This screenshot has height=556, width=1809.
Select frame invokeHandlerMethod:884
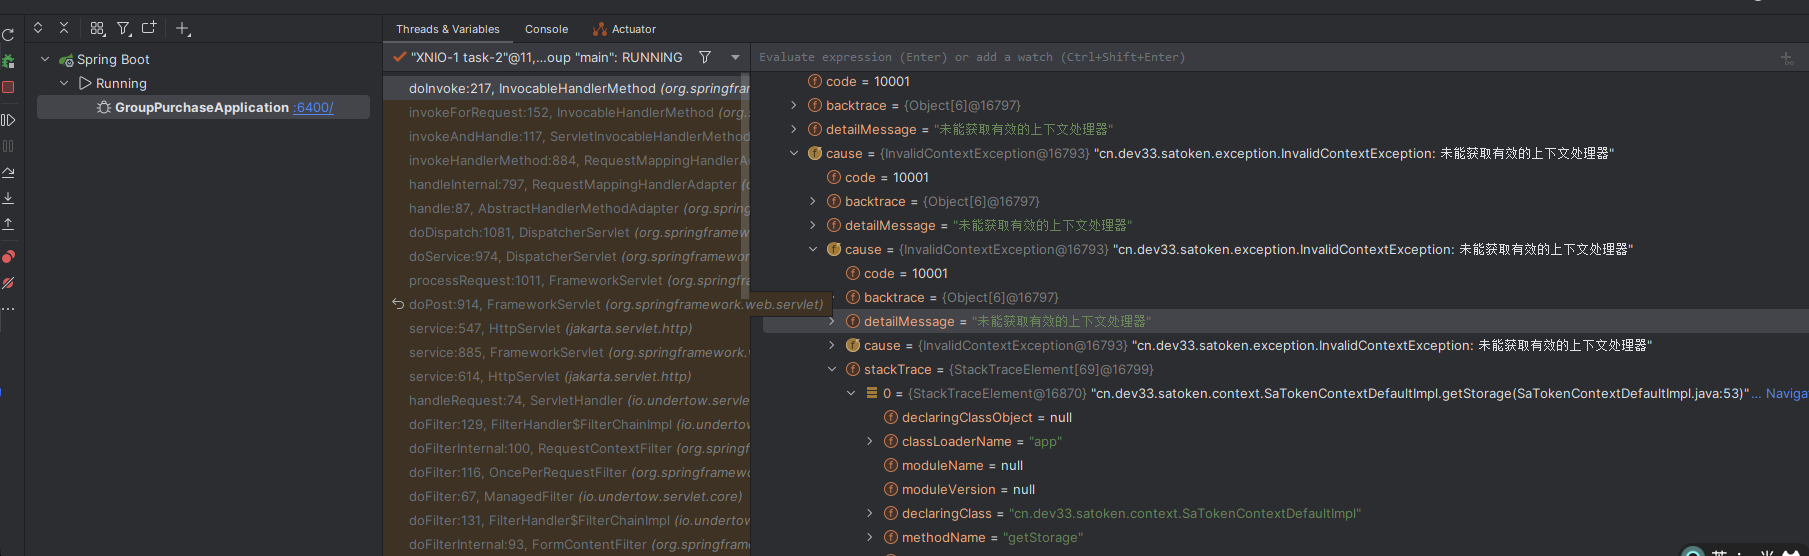coord(566,160)
